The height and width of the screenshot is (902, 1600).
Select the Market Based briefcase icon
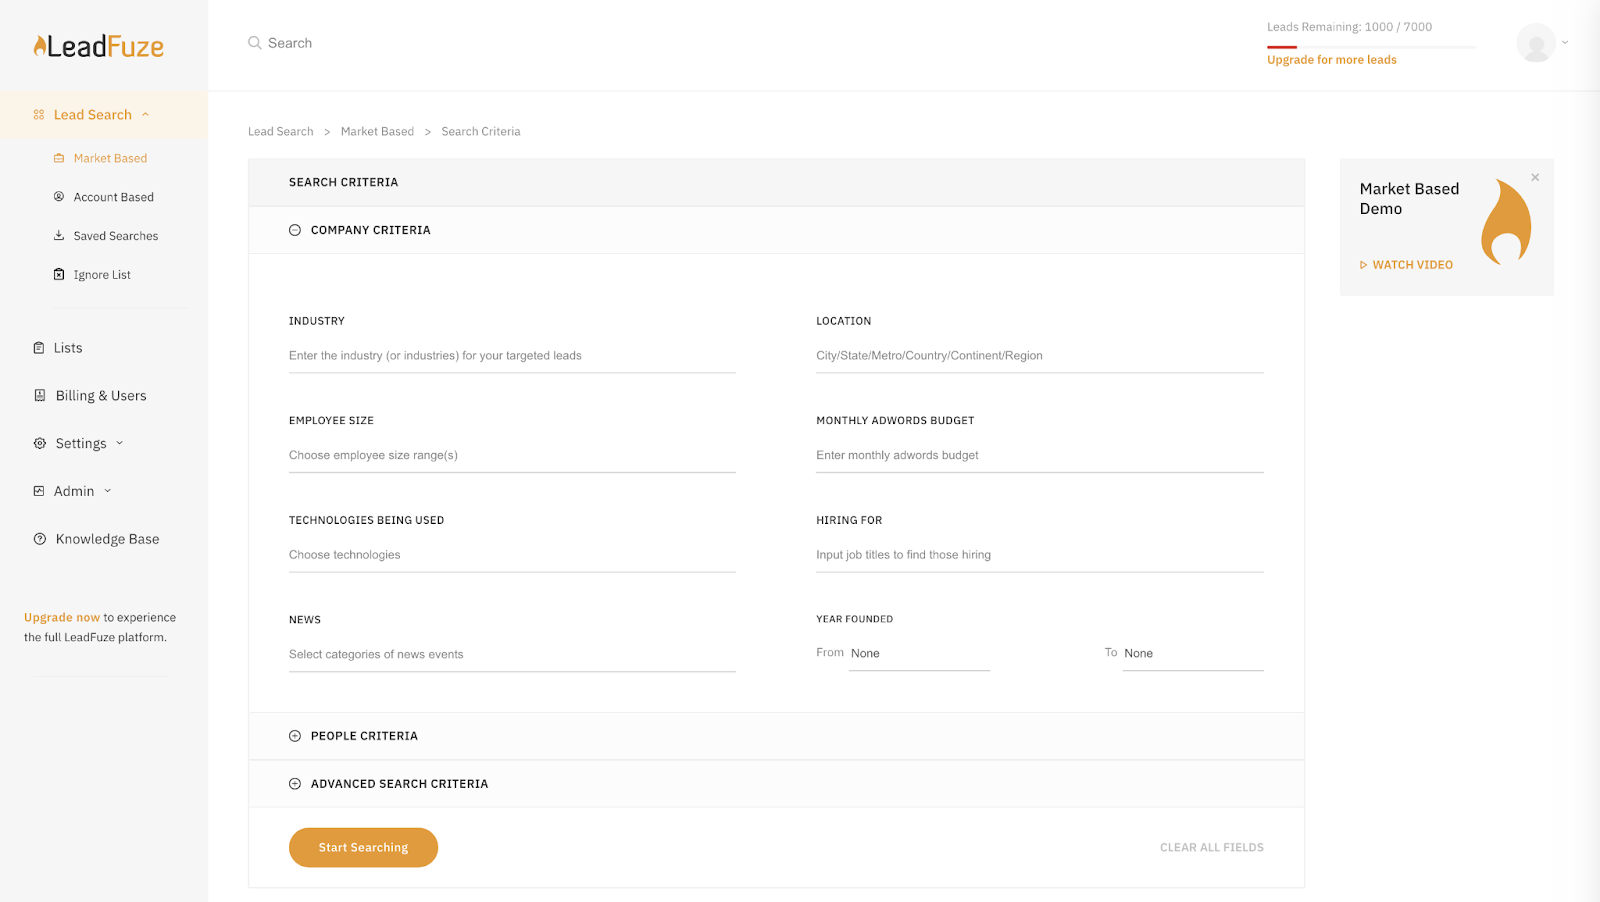tap(59, 157)
